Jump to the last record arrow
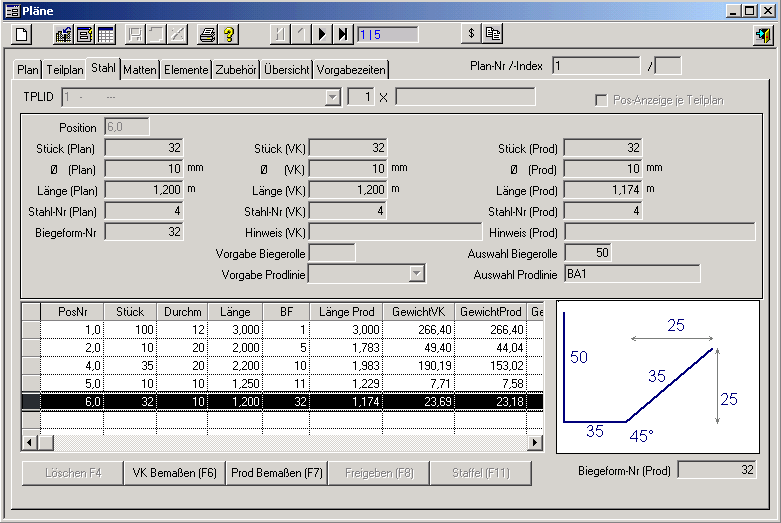Viewport: 781px width, 523px height. tap(343, 34)
